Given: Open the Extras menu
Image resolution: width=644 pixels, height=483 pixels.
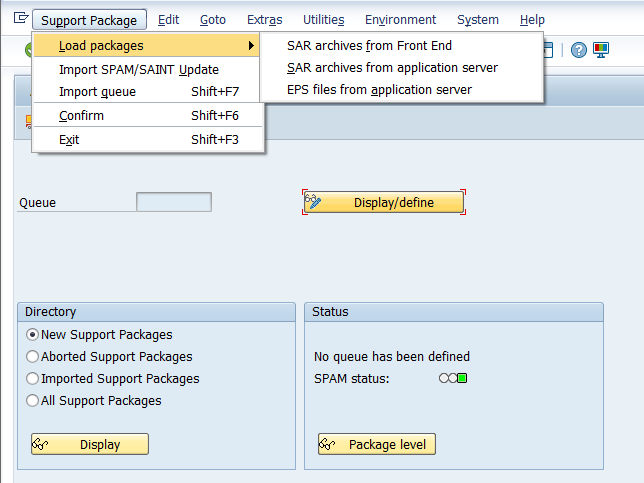Looking at the screenshot, I should point(264,20).
